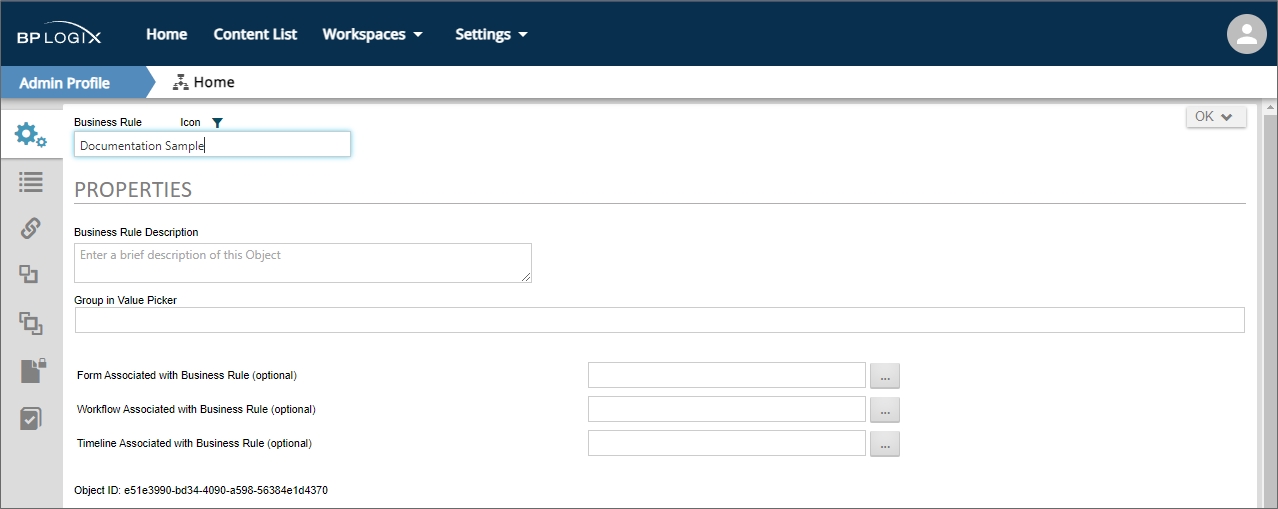Click the checkmark box icon in sidebar
The image size is (1278, 509).
[x=30, y=418]
